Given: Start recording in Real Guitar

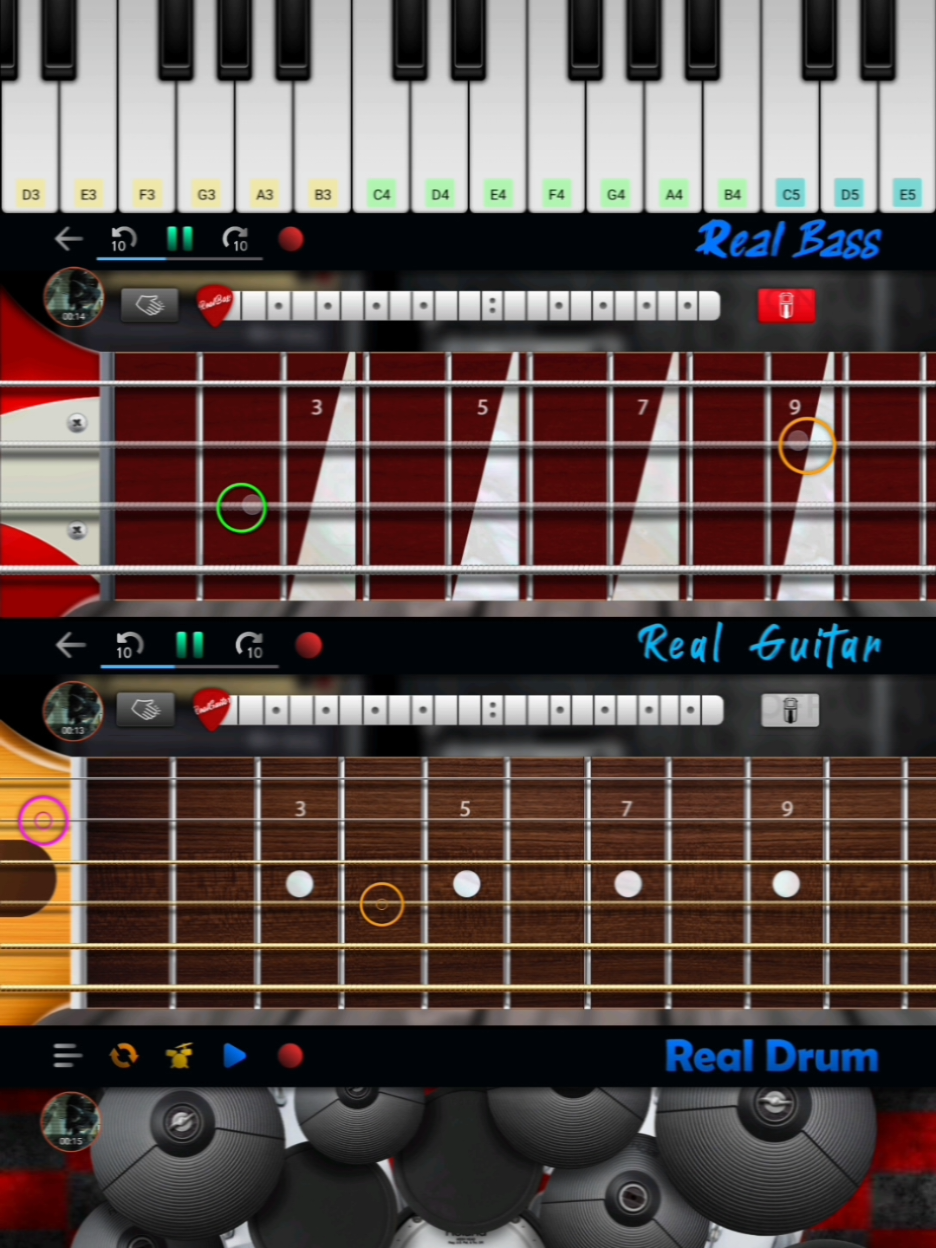Looking at the screenshot, I should [309, 645].
